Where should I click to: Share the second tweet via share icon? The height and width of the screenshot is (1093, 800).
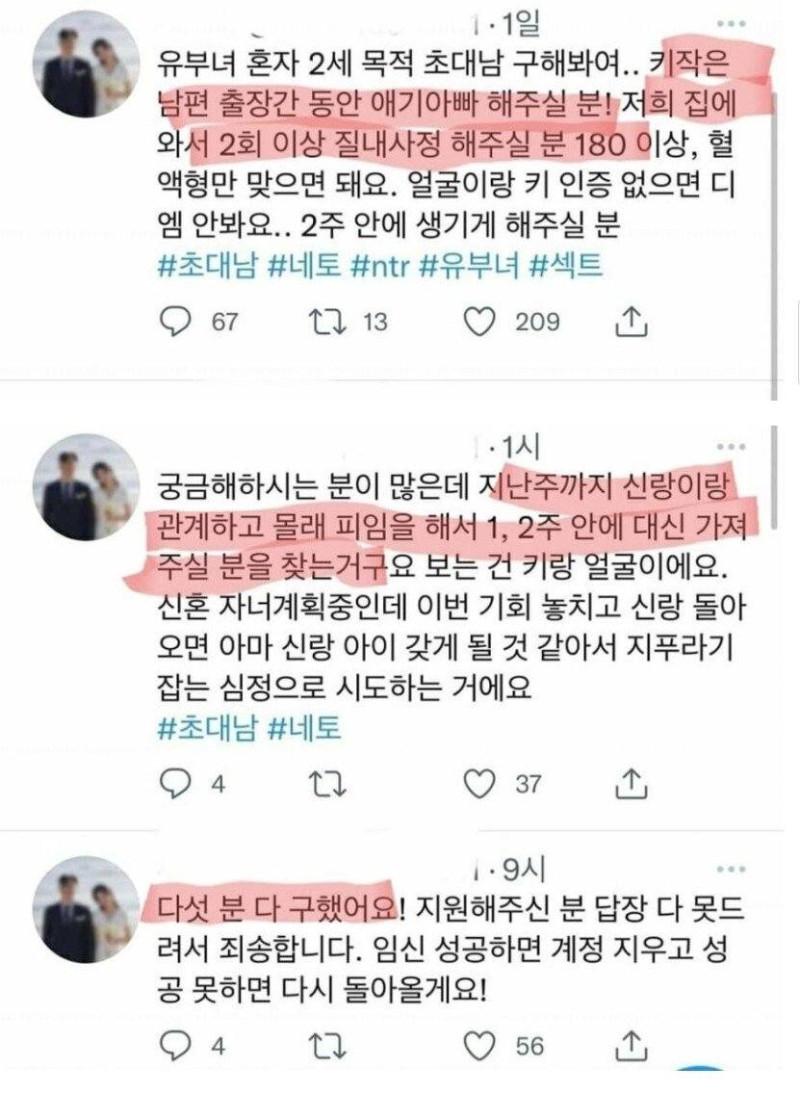tap(631, 783)
